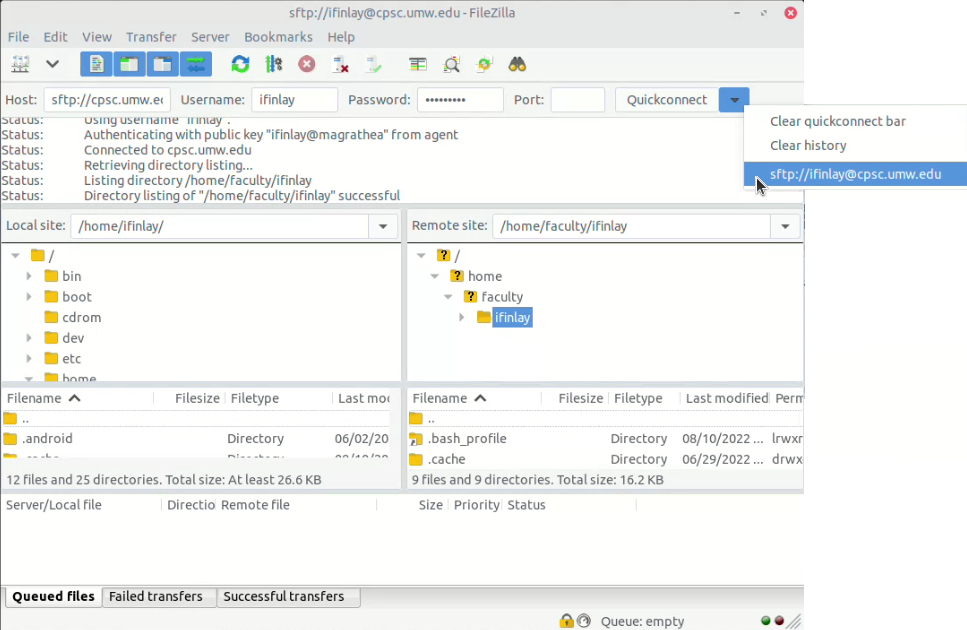Sort remote files by Filetype column
Viewport: 967px width, 630px height.
[x=644, y=398]
